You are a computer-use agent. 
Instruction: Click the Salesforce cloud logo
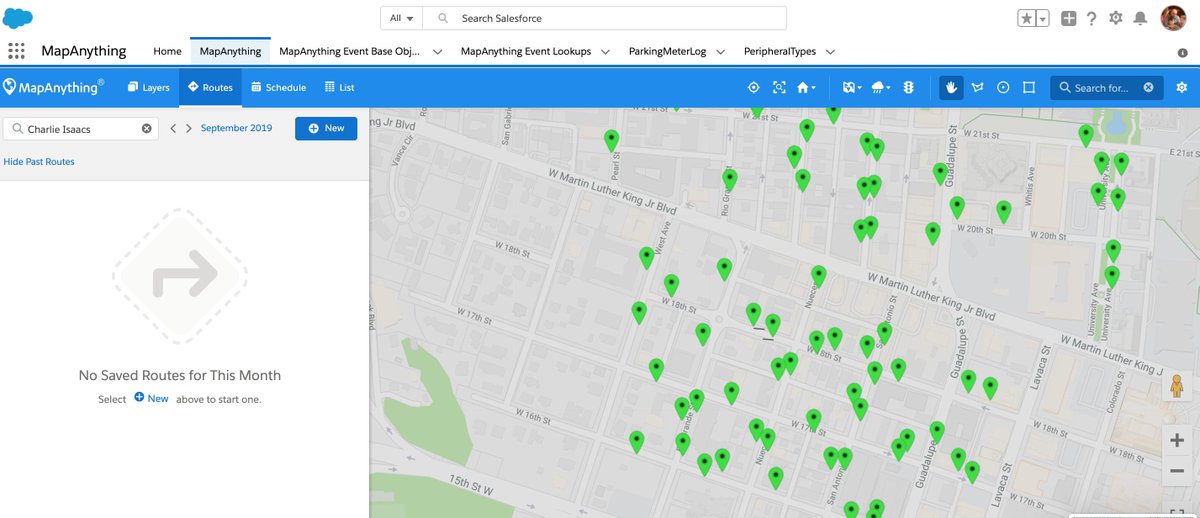18,18
